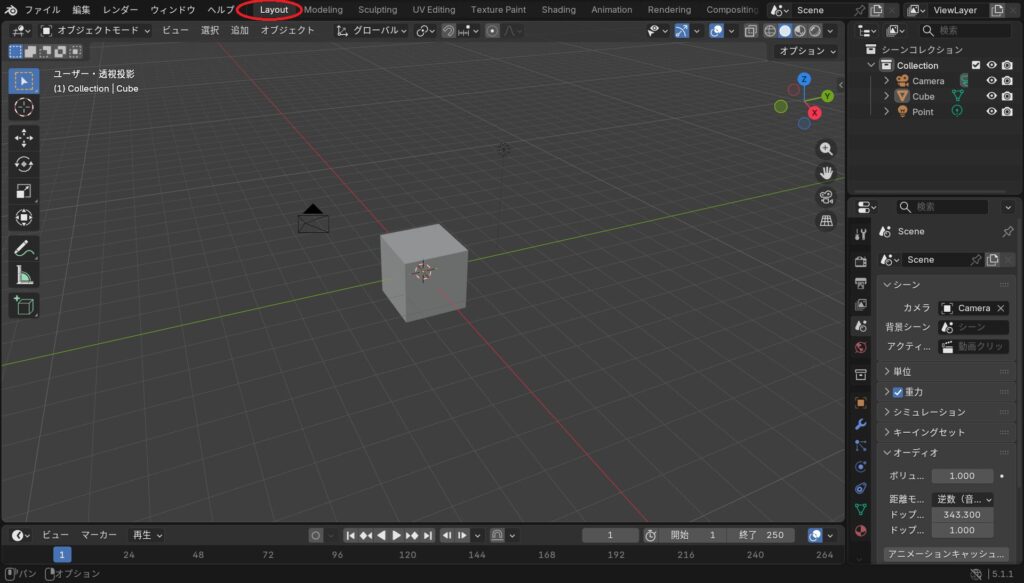Open the オブジェクトモード mode dropdown
The image size is (1024, 583).
96,30
